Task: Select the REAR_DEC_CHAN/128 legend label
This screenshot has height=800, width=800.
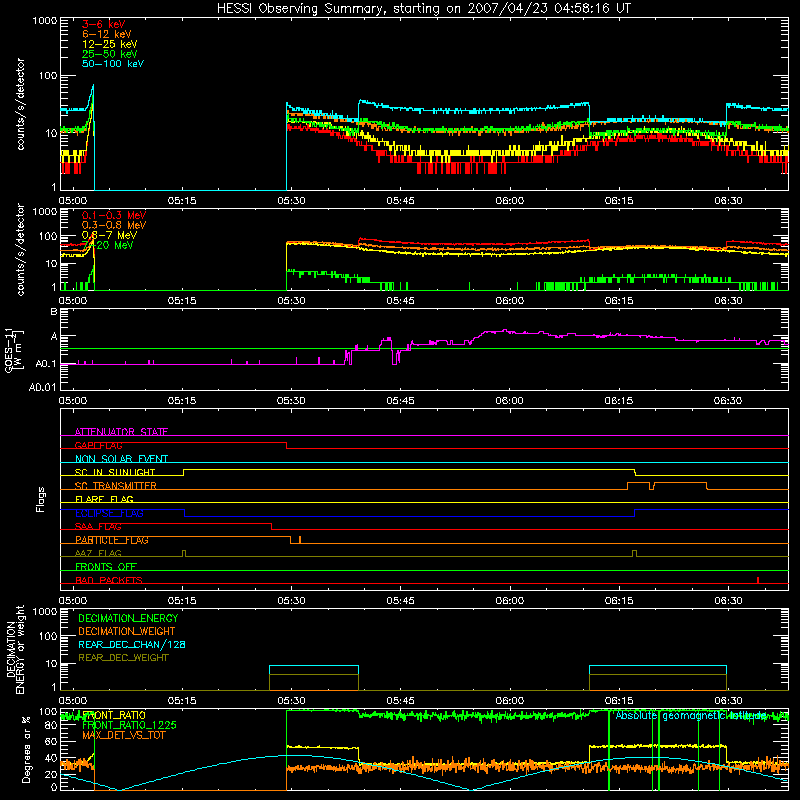Action: point(132,644)
